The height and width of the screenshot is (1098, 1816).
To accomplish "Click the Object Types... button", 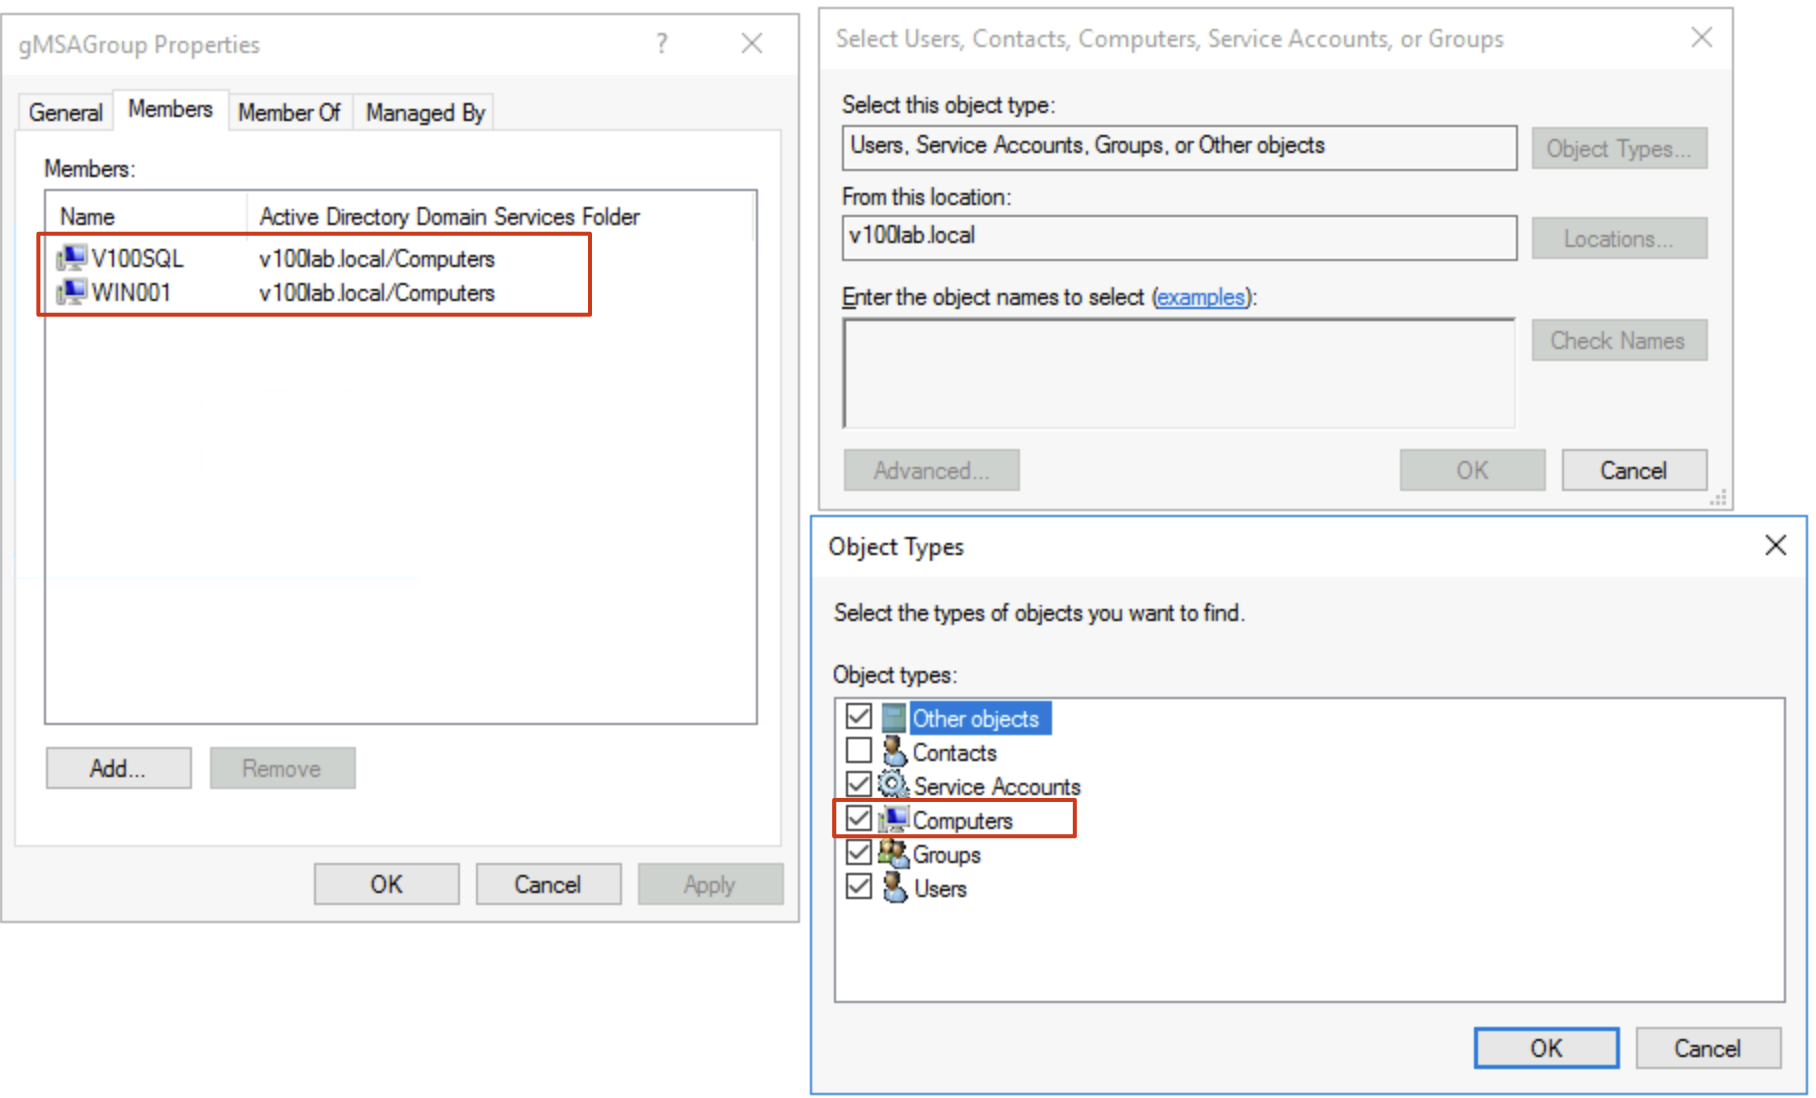I will coord(1619,148).
